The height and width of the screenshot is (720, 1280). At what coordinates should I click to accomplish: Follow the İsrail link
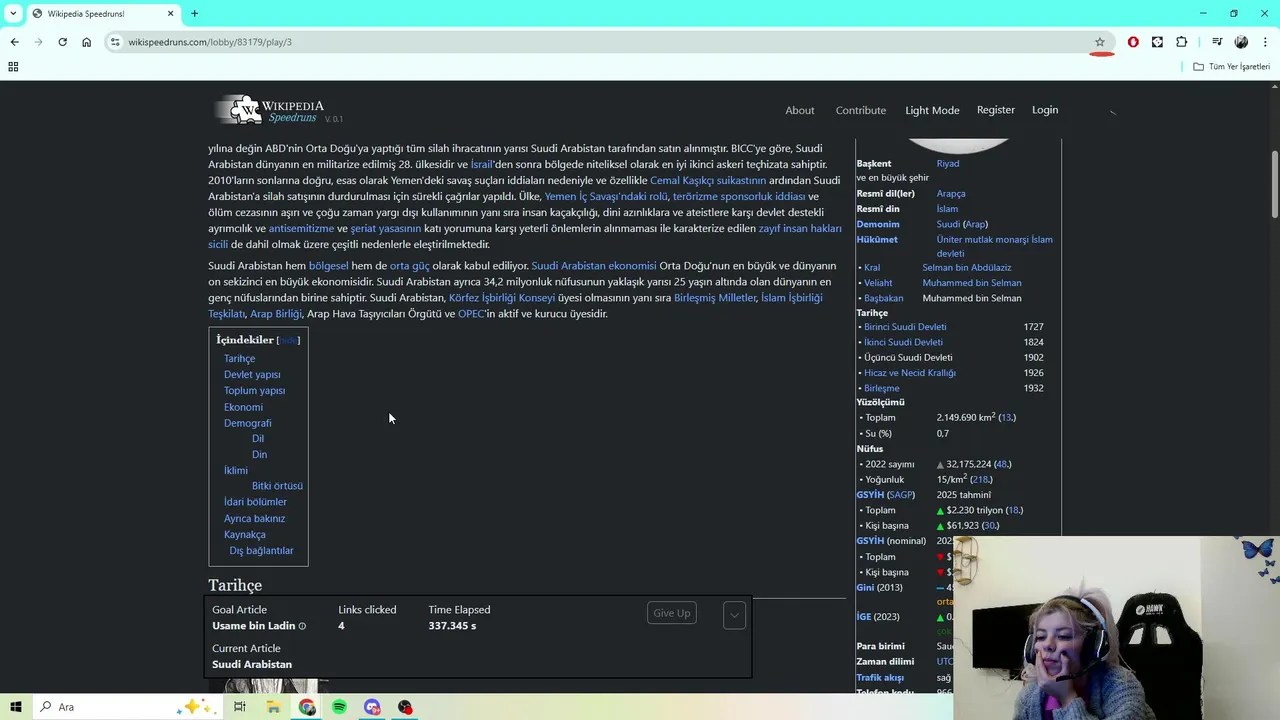[482, 164]
